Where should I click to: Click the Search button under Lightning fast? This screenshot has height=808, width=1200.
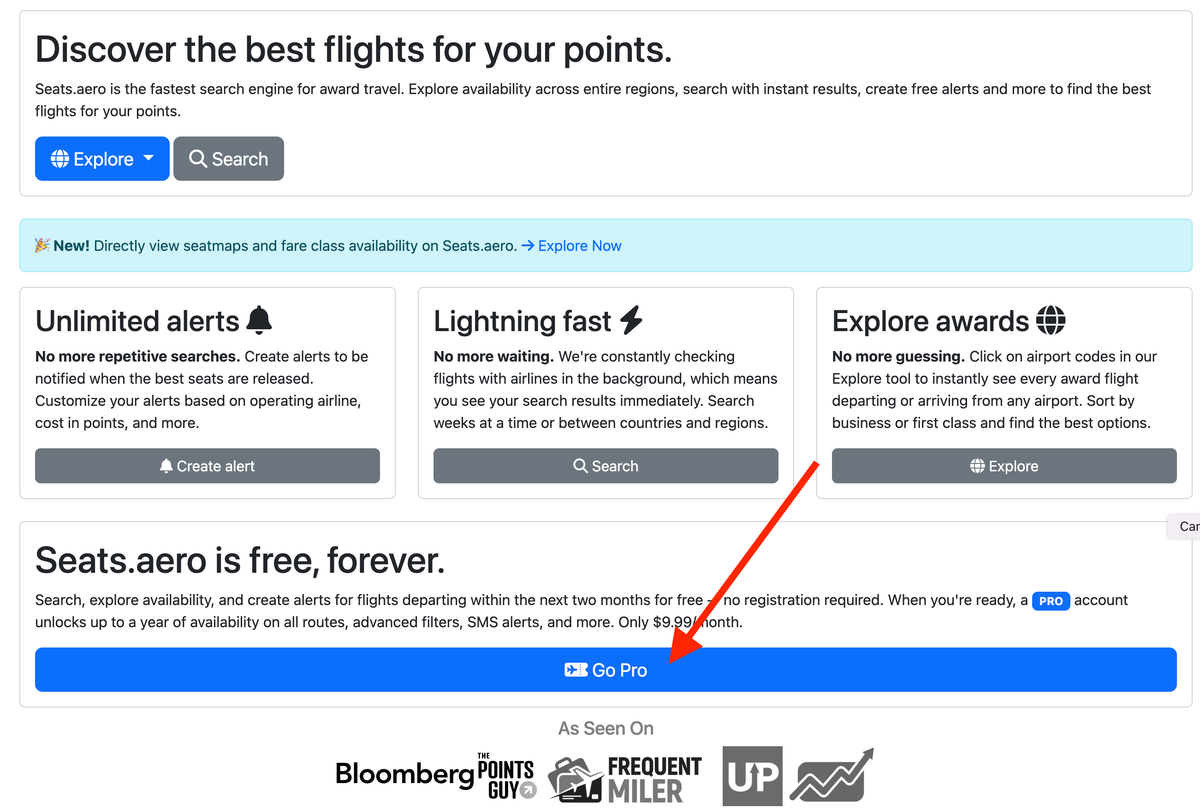coord(605,466)
